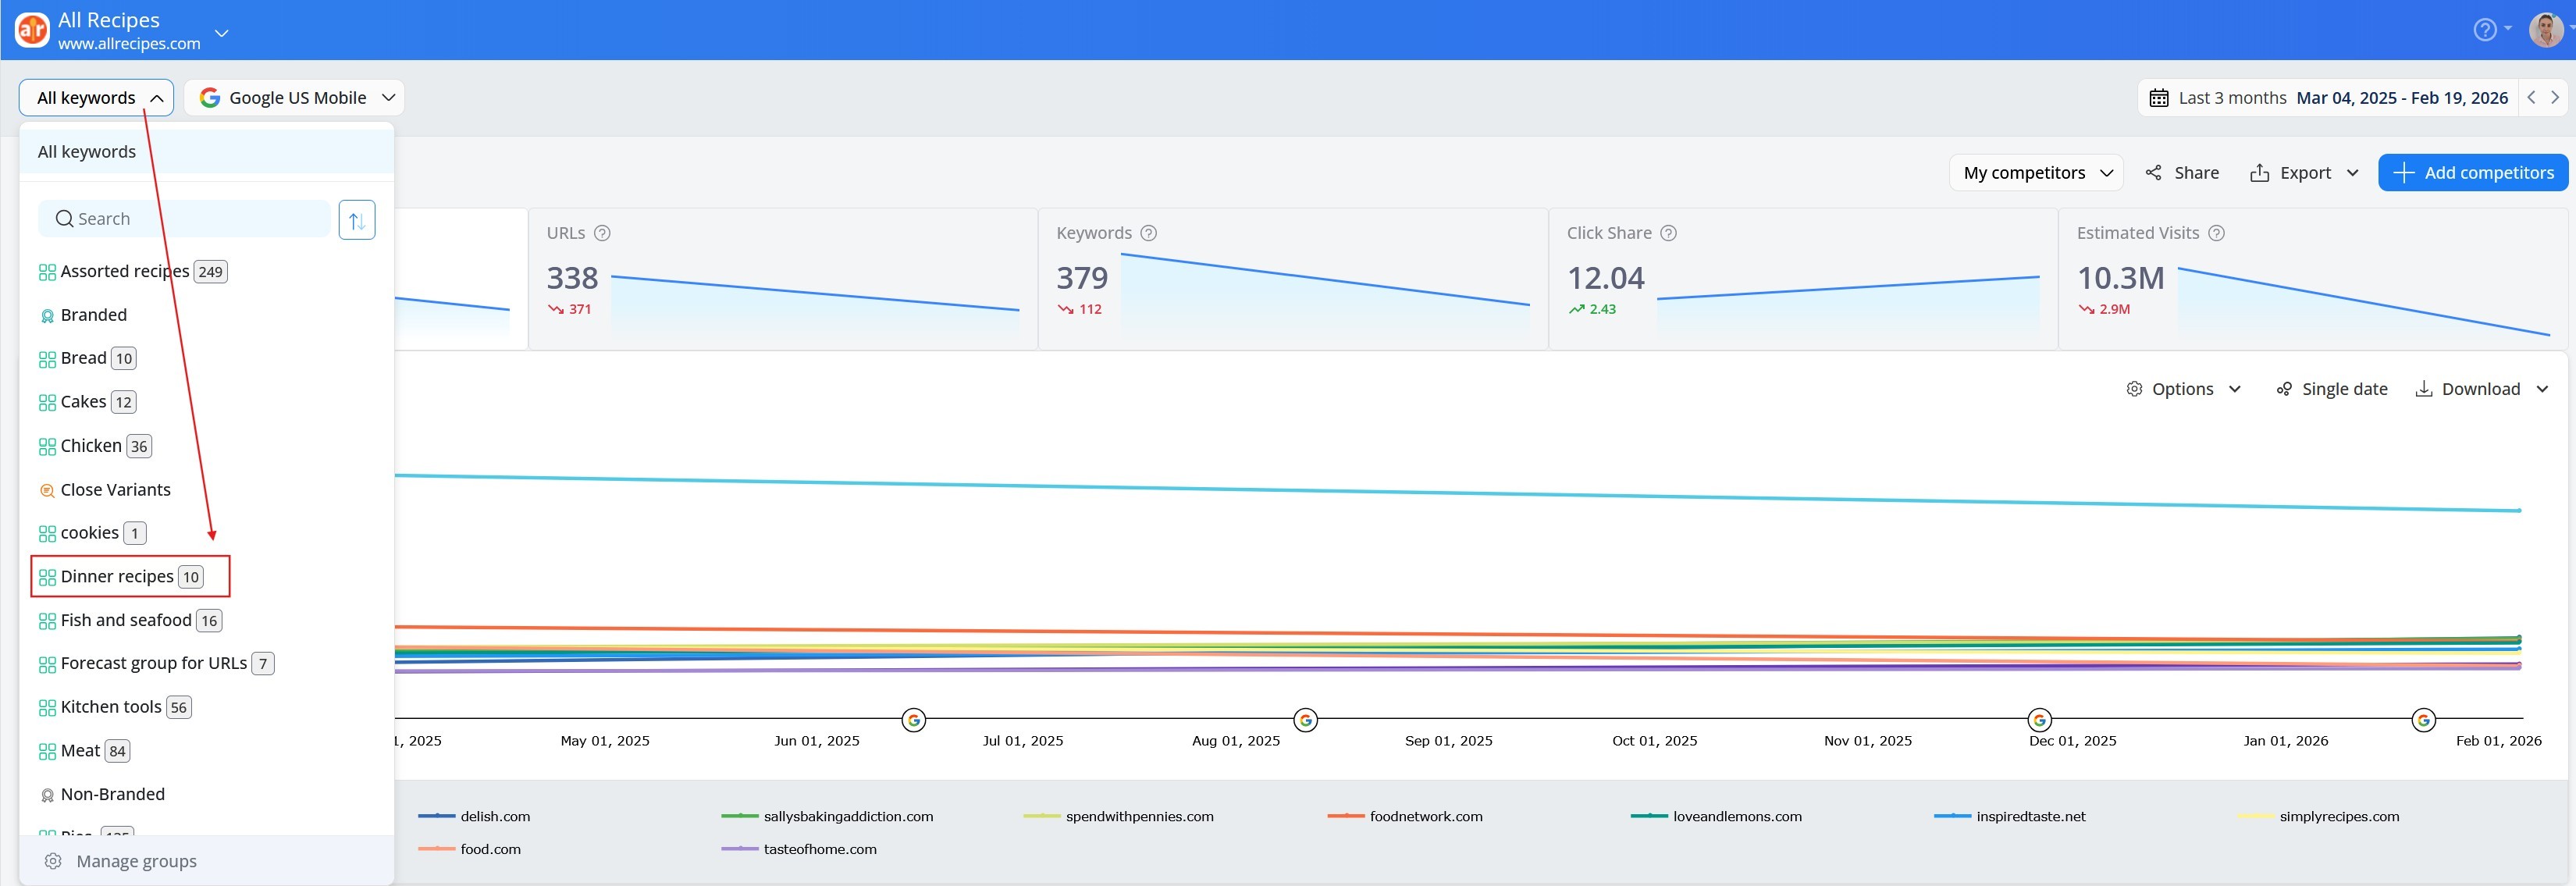Select the Fish and seafood group
2576x886 pixels.
coord(130,620)
